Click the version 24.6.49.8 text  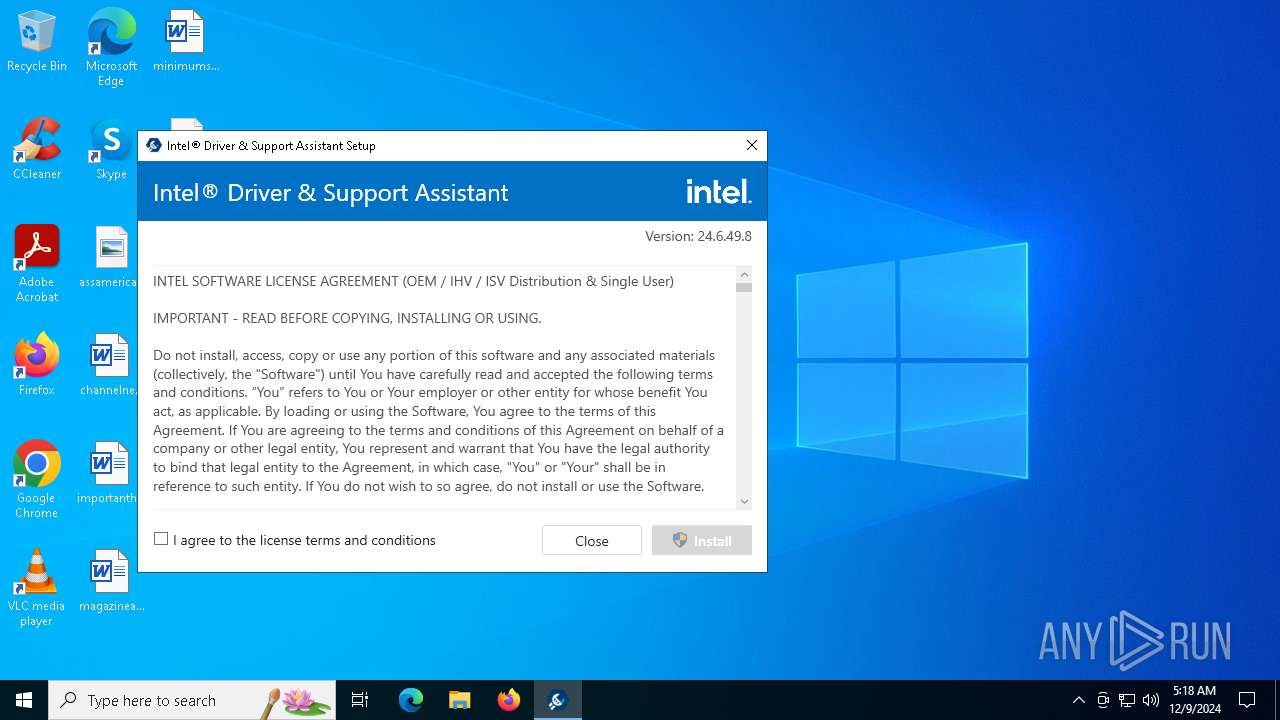pos(698,236)
